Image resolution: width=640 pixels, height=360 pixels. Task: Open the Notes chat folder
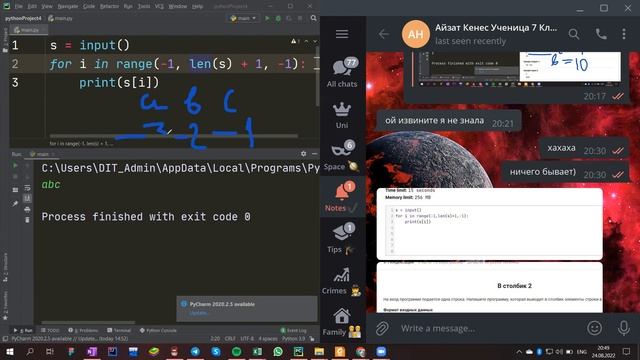click(342, 197)
